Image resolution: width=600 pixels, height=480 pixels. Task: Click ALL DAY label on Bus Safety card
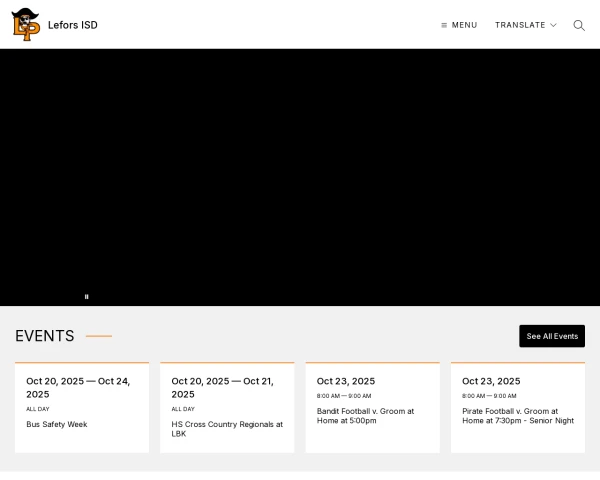(38, 409)
